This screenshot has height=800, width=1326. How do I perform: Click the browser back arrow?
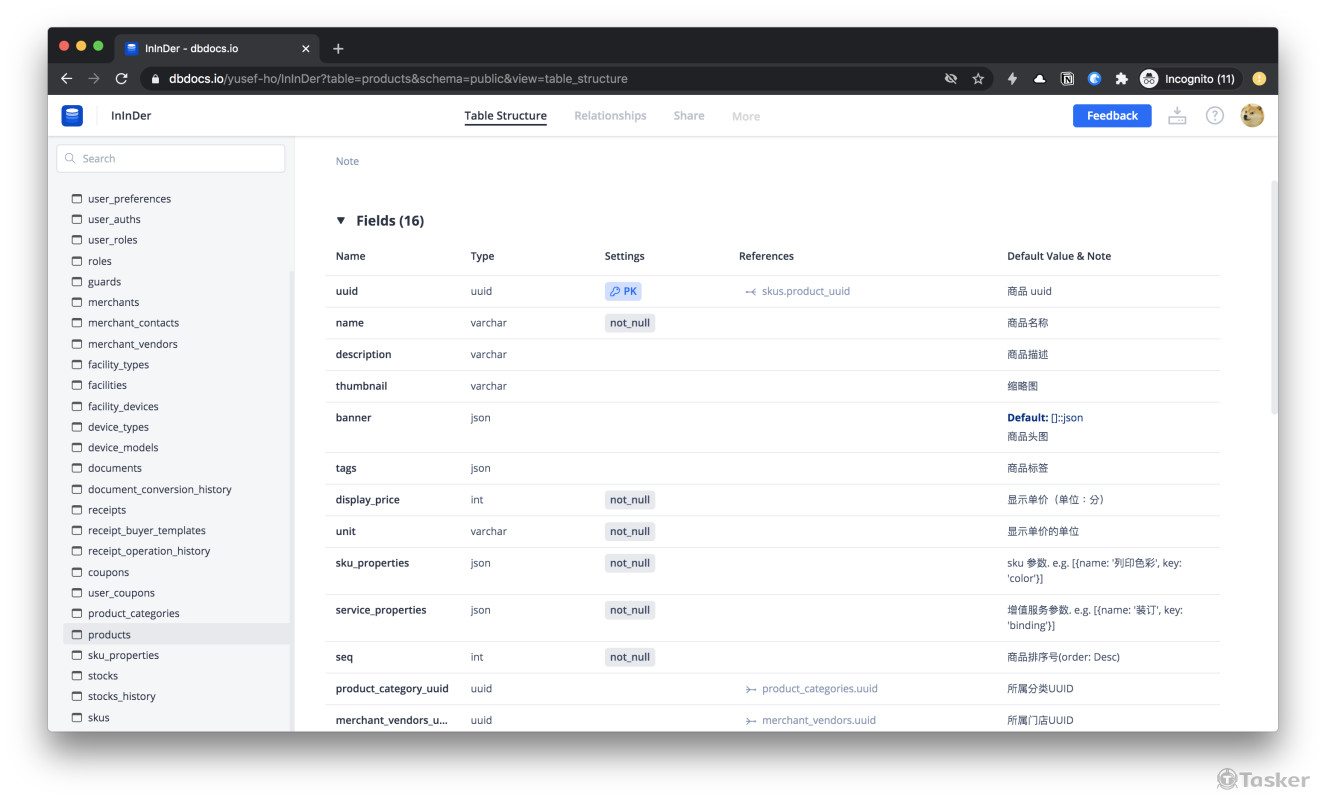click(66, 79)
